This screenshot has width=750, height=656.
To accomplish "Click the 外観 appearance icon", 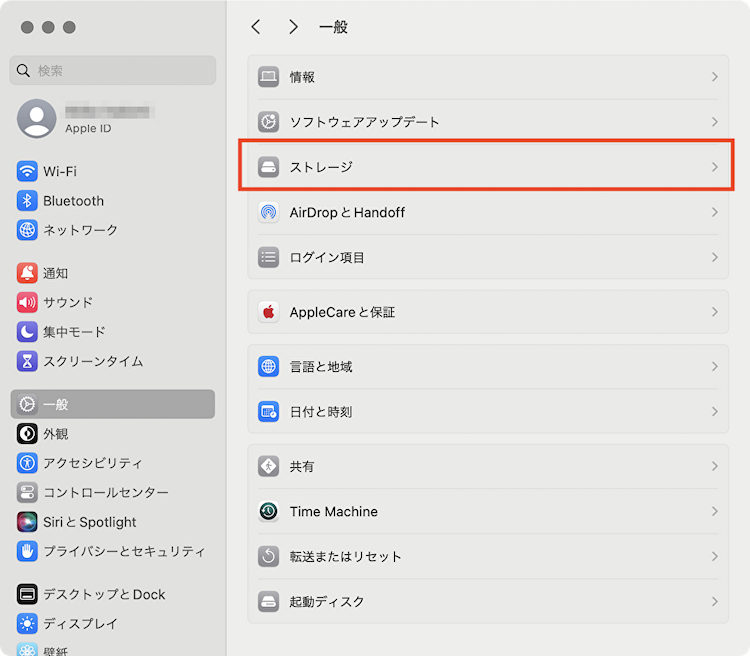I will 27,434.
